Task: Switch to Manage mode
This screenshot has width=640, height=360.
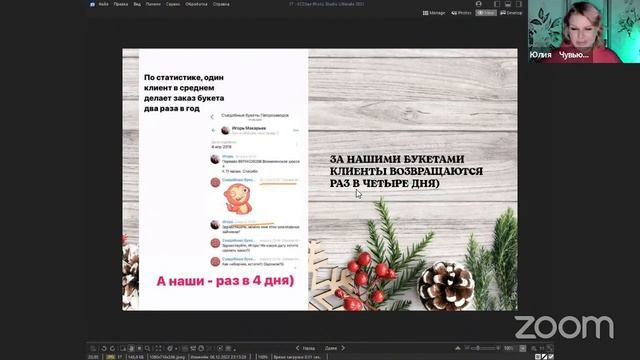Action: pyautogui.click(x=434, y=13)
